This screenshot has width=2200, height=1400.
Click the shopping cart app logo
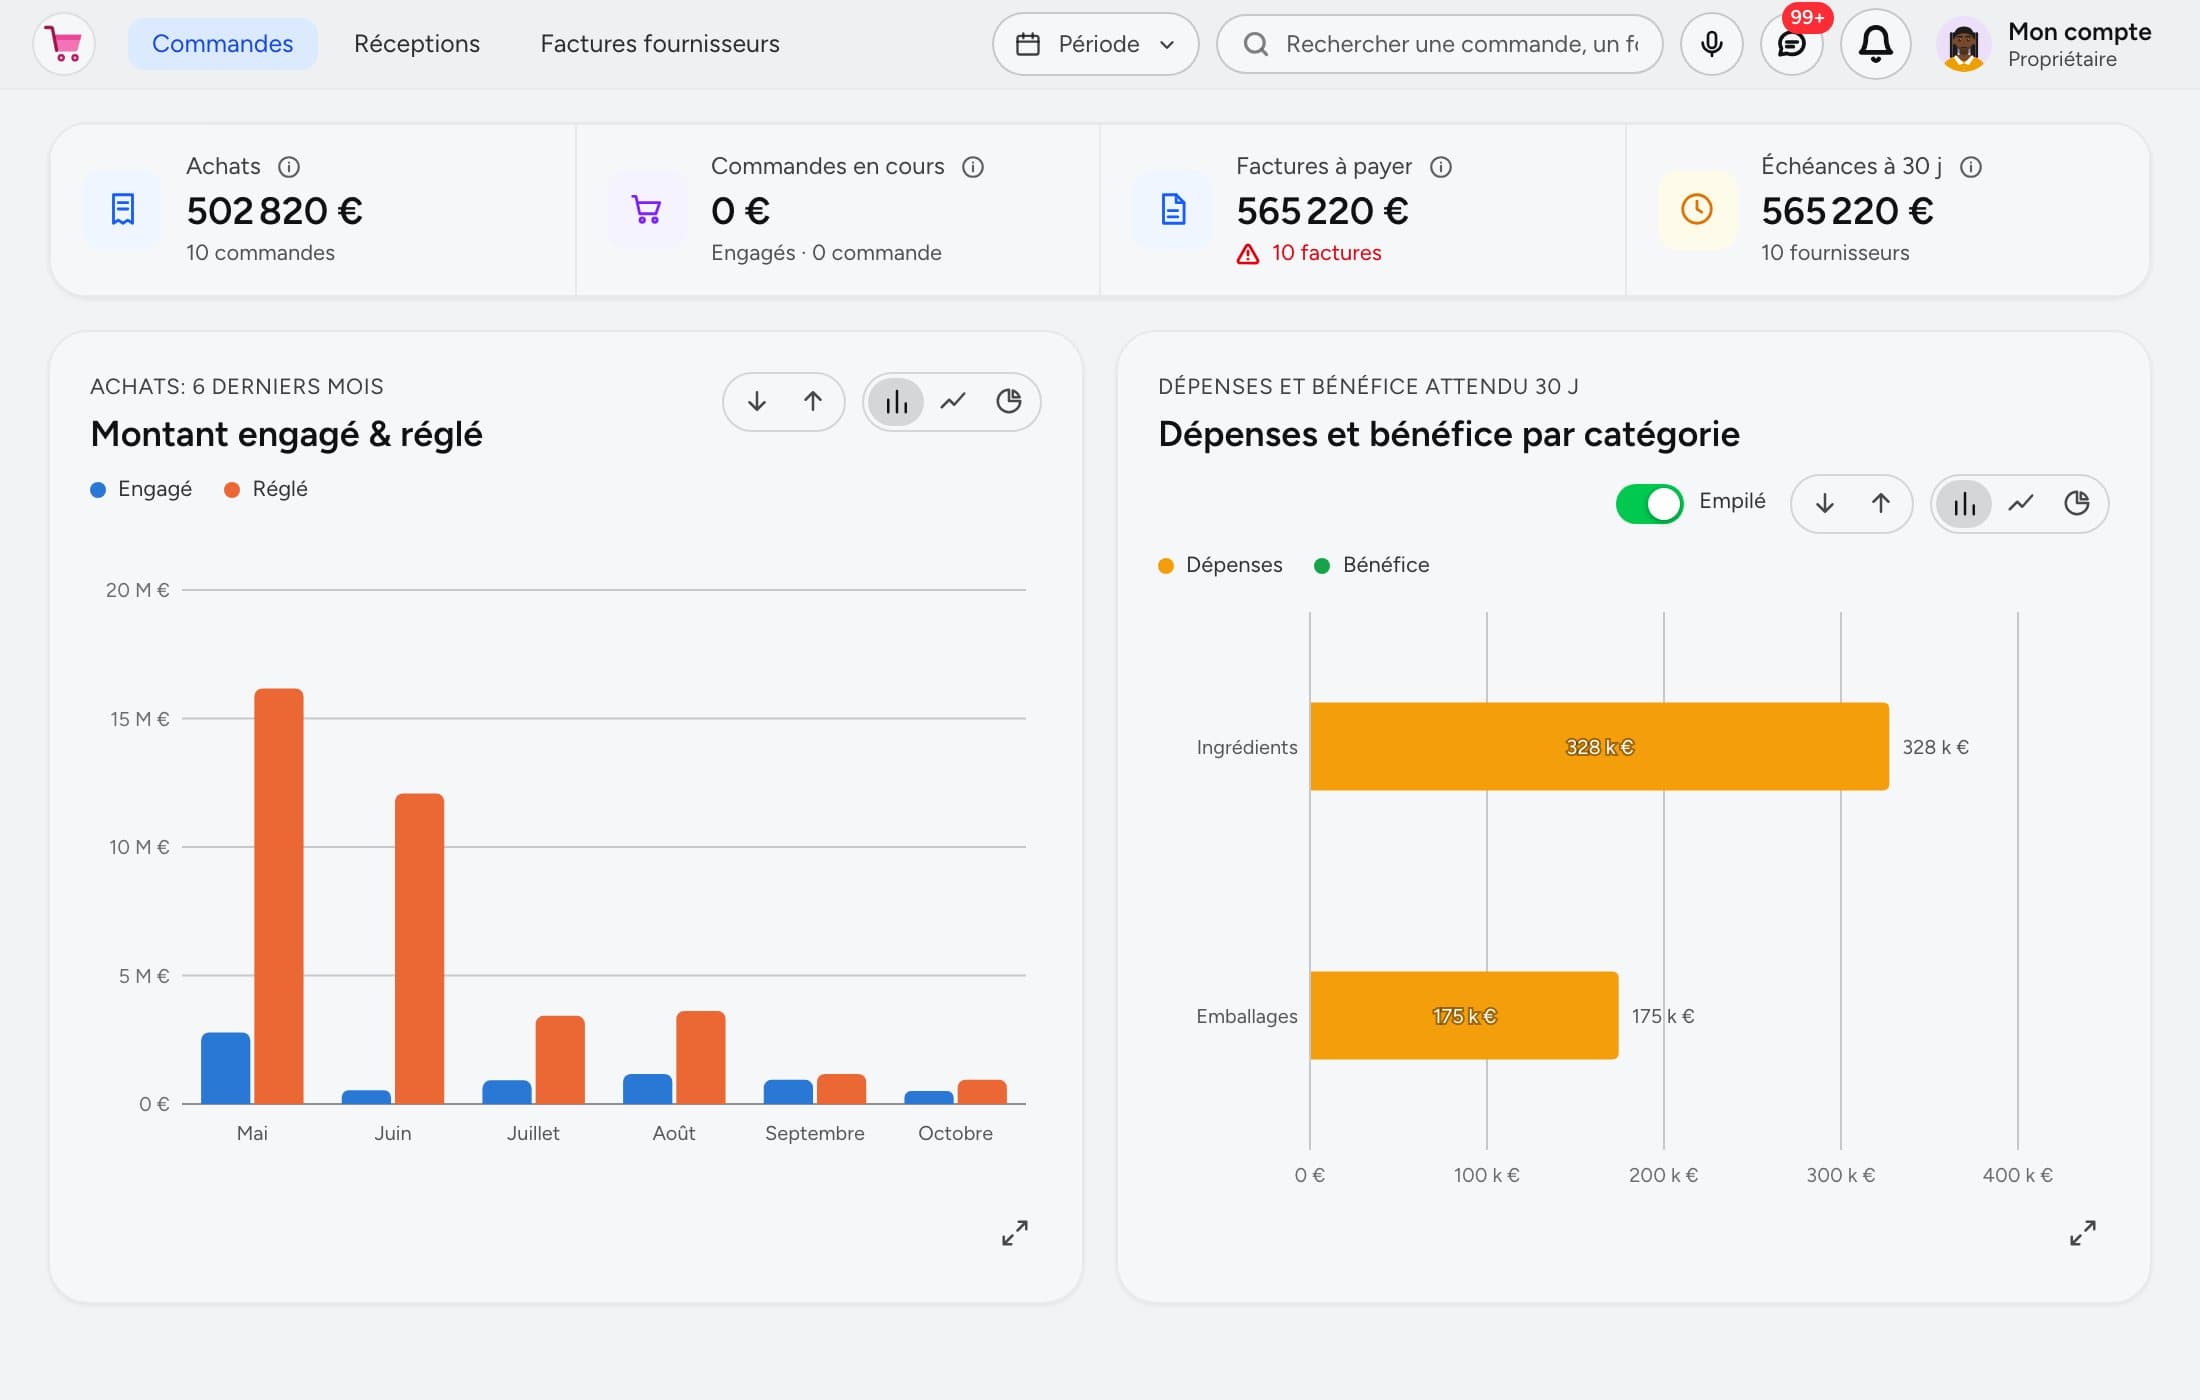tap(64, 44)
